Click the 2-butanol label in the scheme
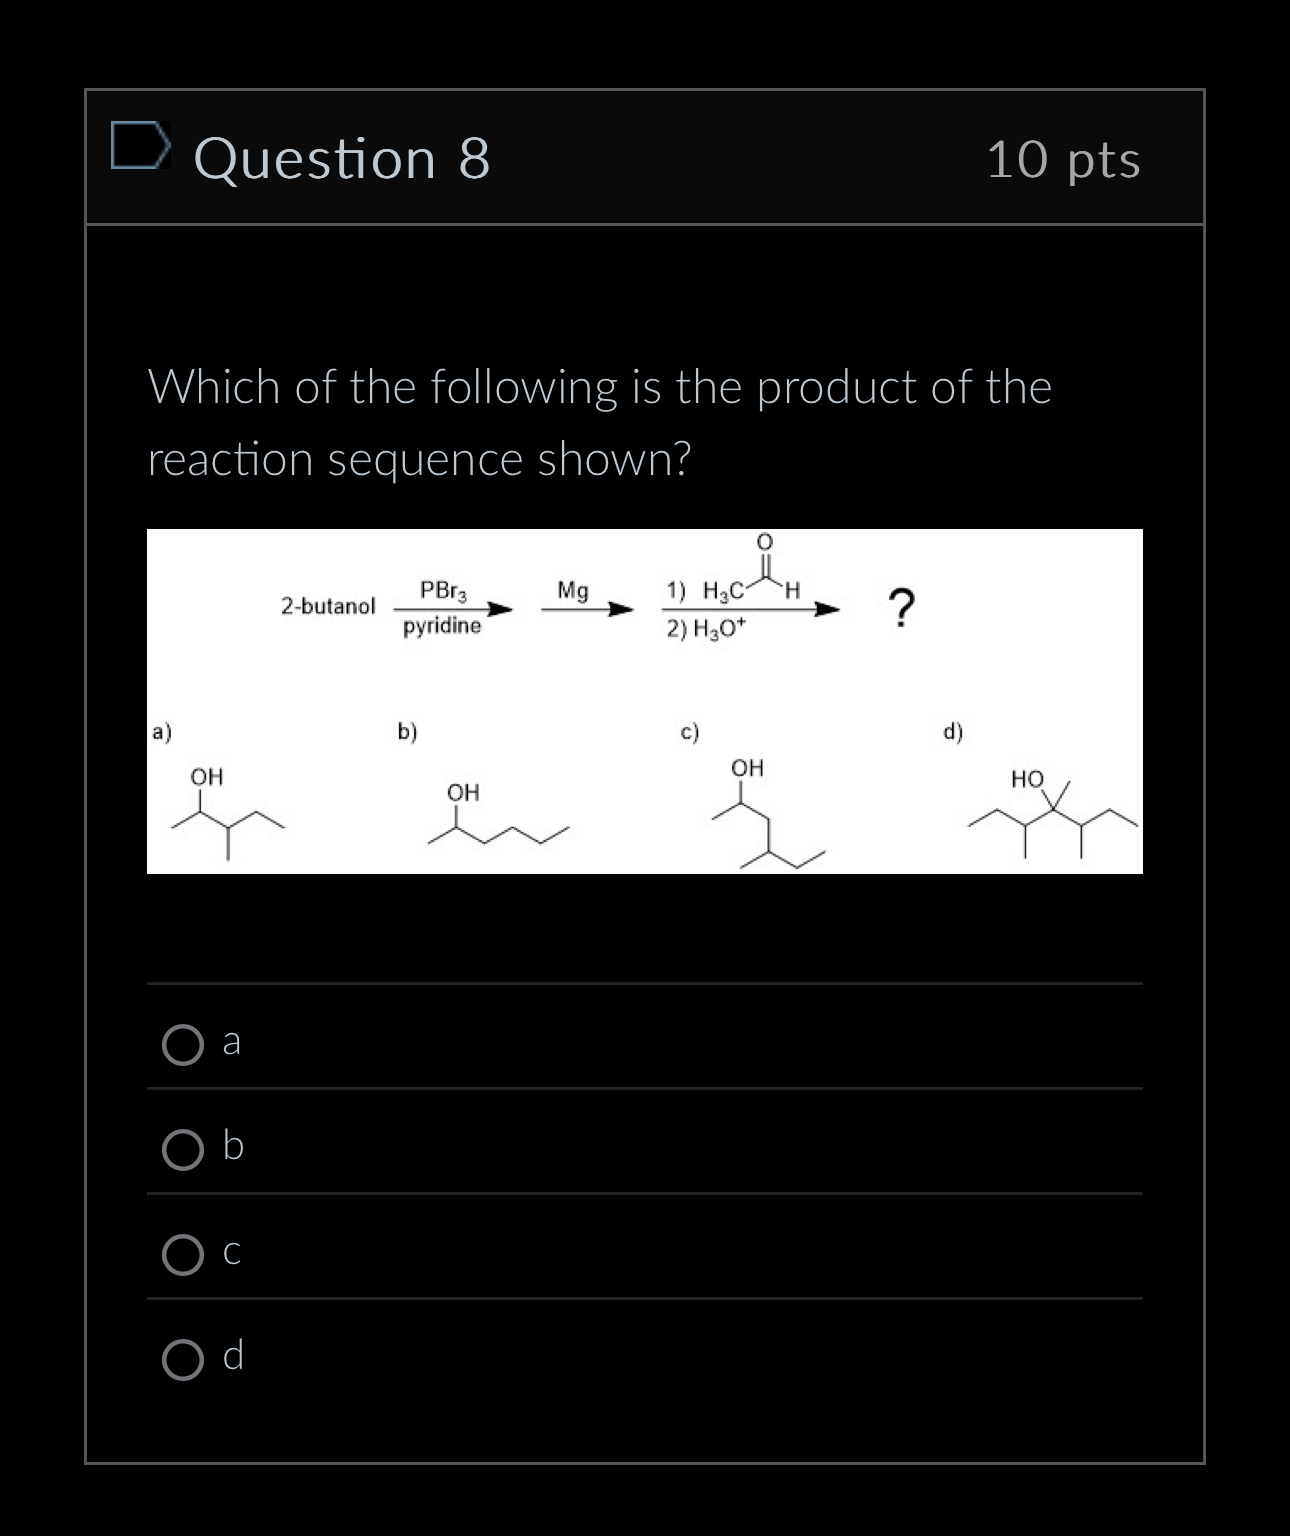The image size is (1290, 1536). click(x=328, y=604)
